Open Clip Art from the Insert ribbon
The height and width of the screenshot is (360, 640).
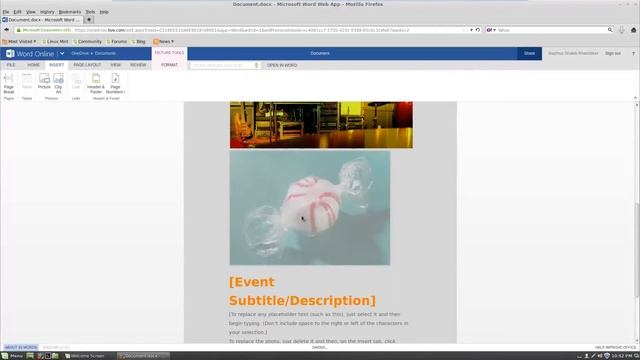58,84
